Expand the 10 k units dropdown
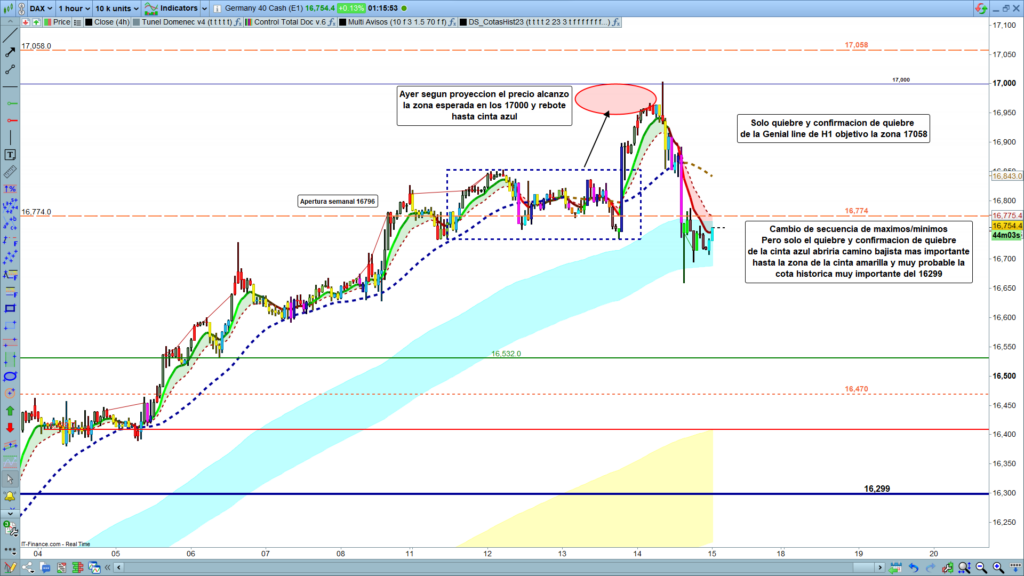Image resolution: width=1024 pixels, height=576 pixels. [117, 7]
